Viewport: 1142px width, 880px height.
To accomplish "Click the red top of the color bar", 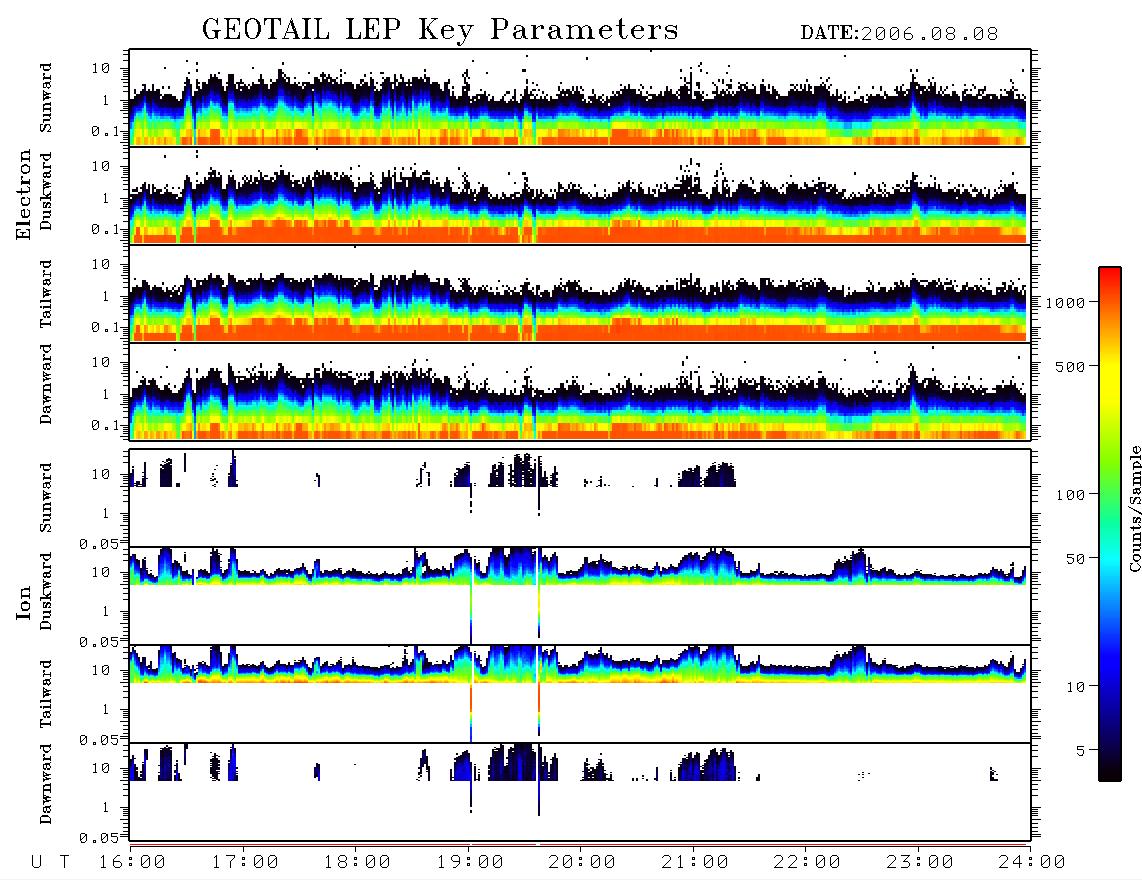I will tap(1110, 273).
